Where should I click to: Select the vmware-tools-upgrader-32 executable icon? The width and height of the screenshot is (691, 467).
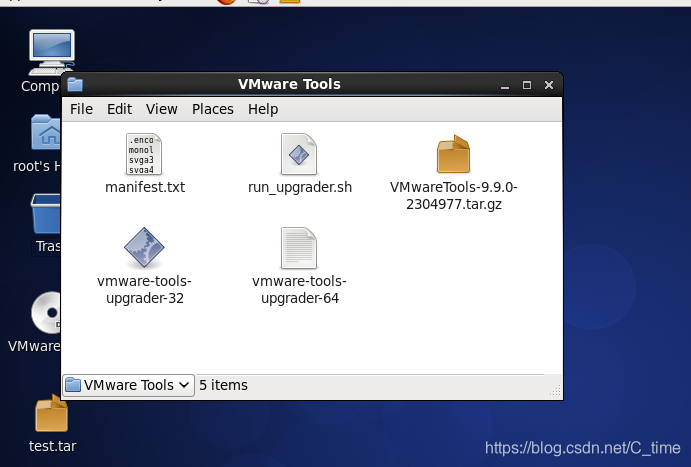(x=144, y=248)
